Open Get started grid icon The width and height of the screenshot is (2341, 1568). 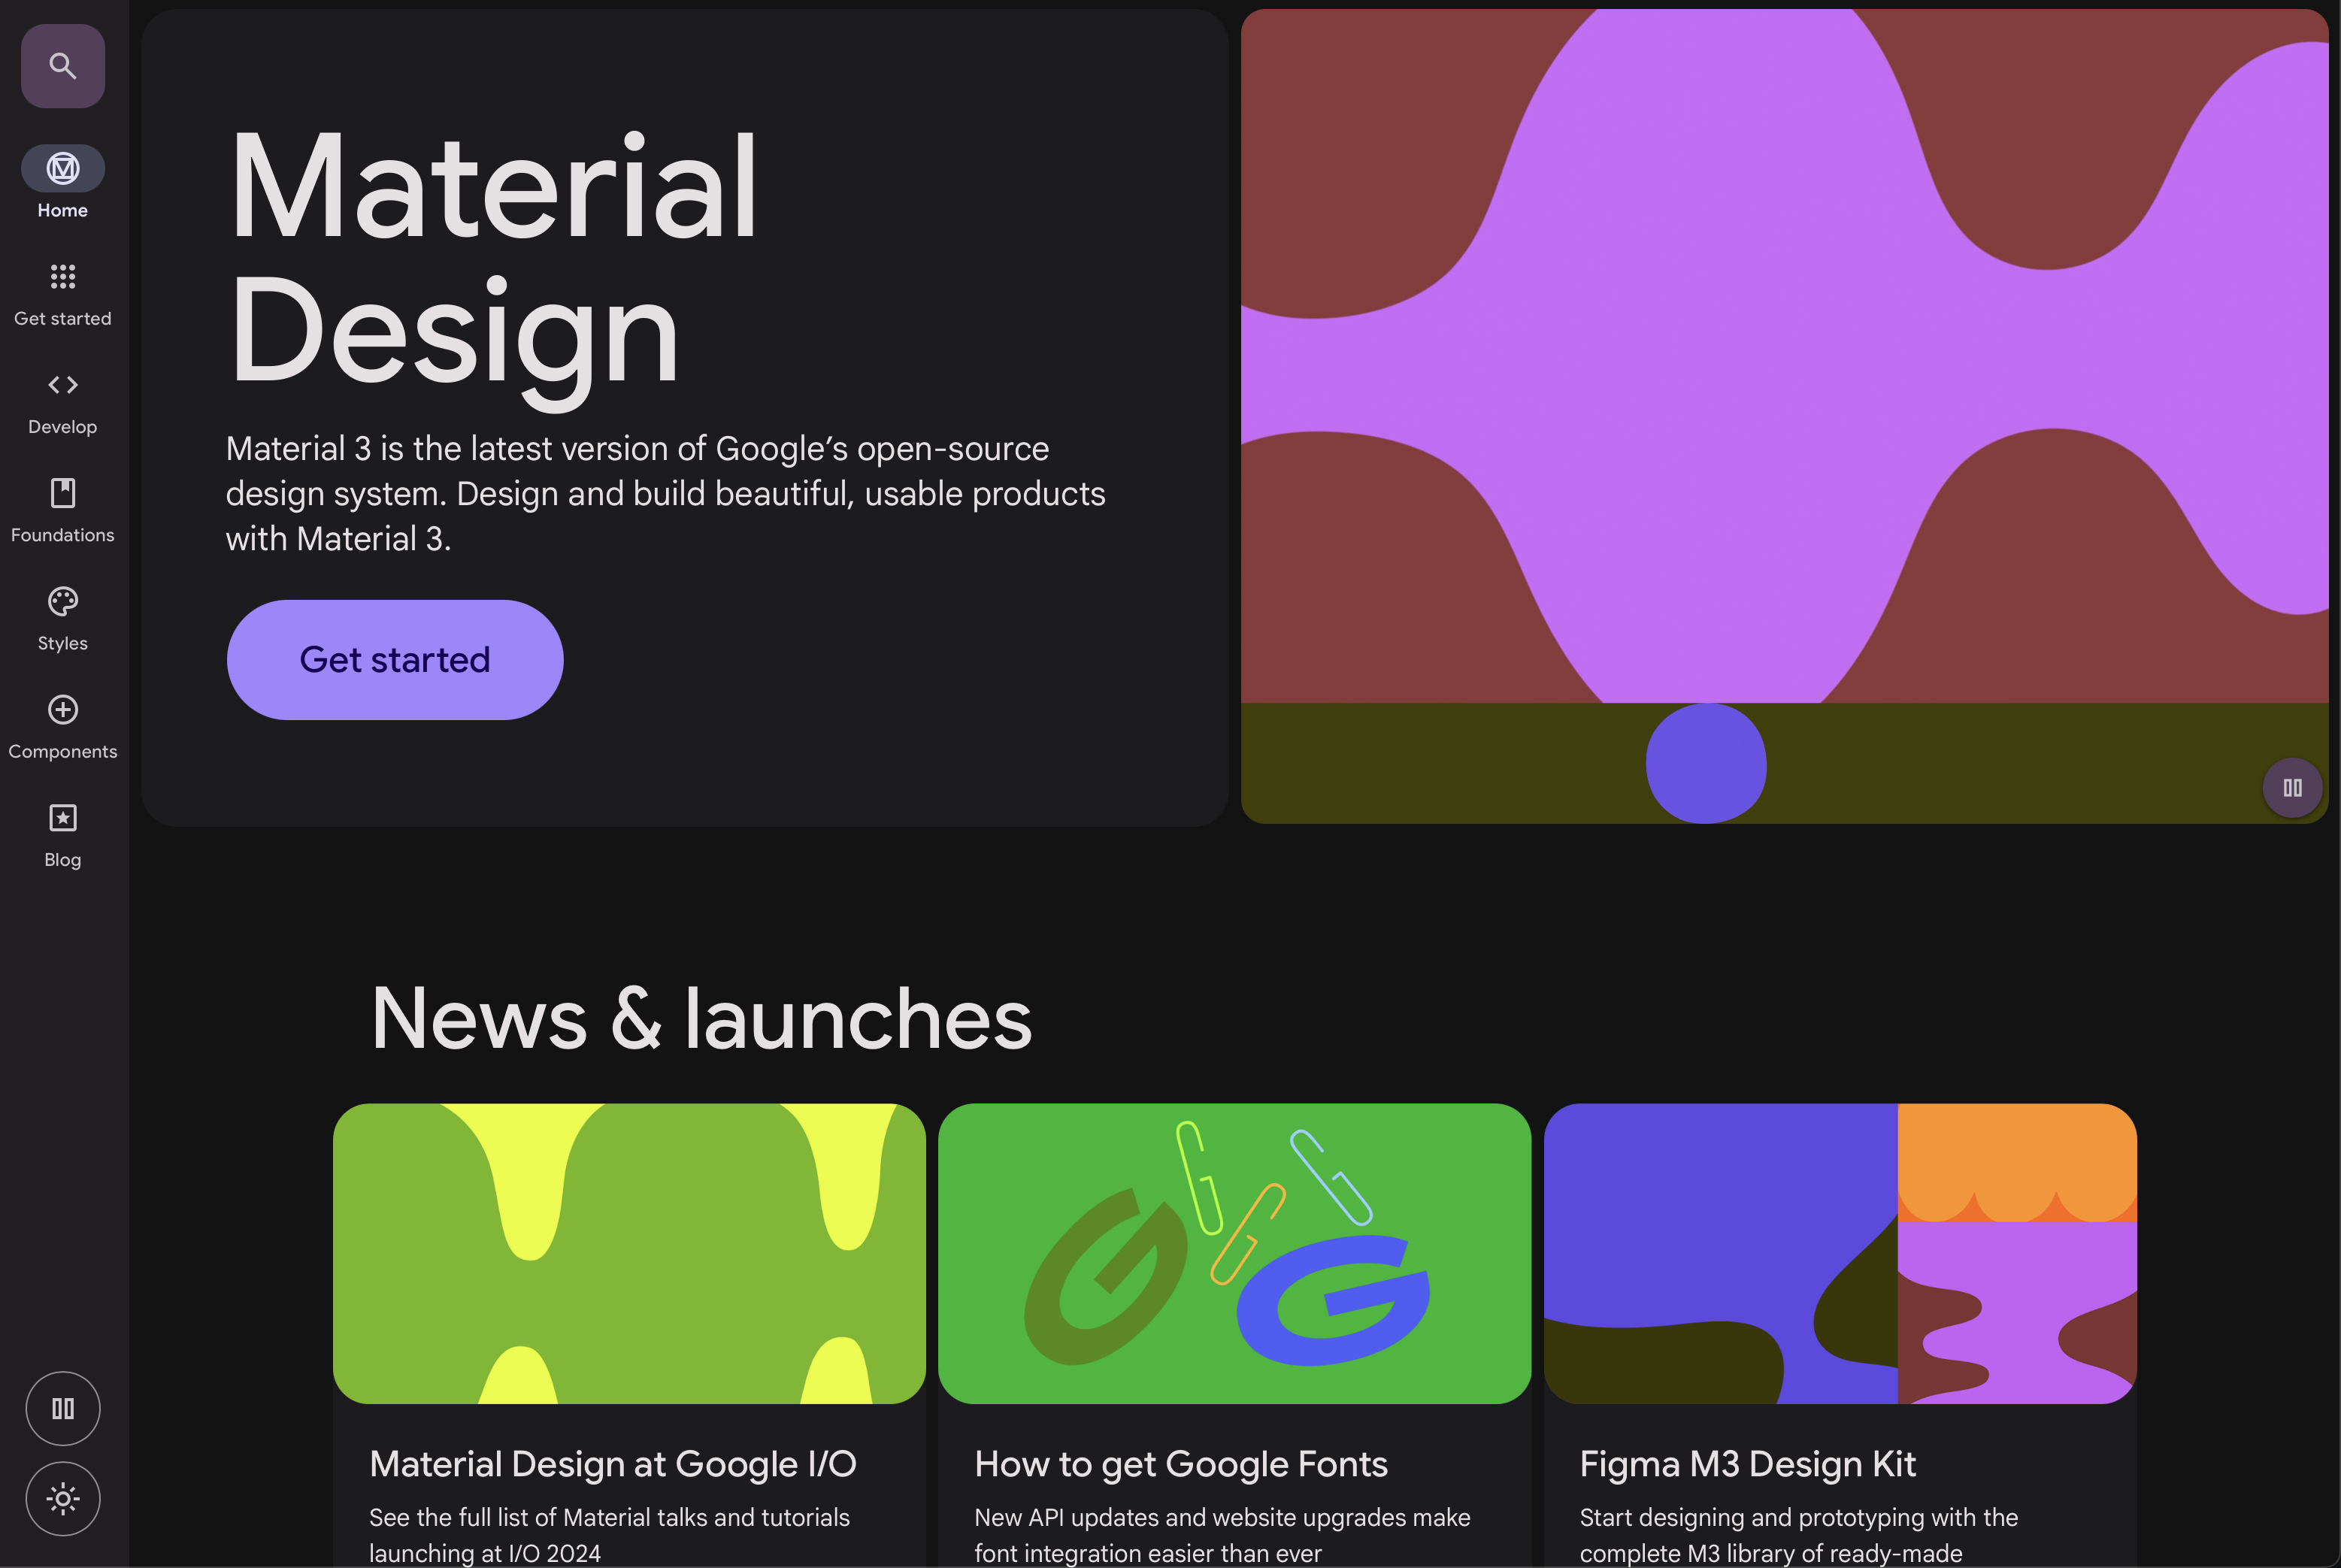coord(63,276)
